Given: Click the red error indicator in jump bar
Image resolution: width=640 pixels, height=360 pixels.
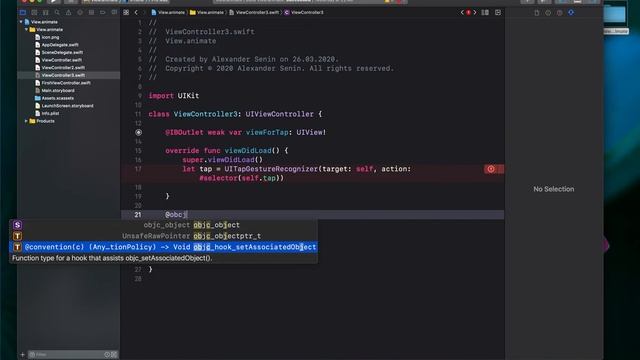Looking at the screenshot, I should pyautogui.click(x=469, y=13).
